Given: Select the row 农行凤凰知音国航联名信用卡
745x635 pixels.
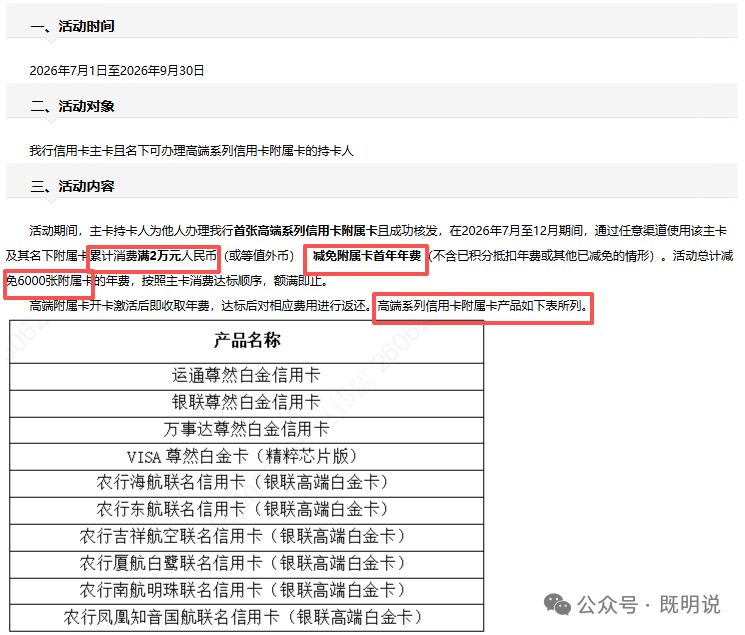Looking at the screenshot, I should click(x=247, y=617).
